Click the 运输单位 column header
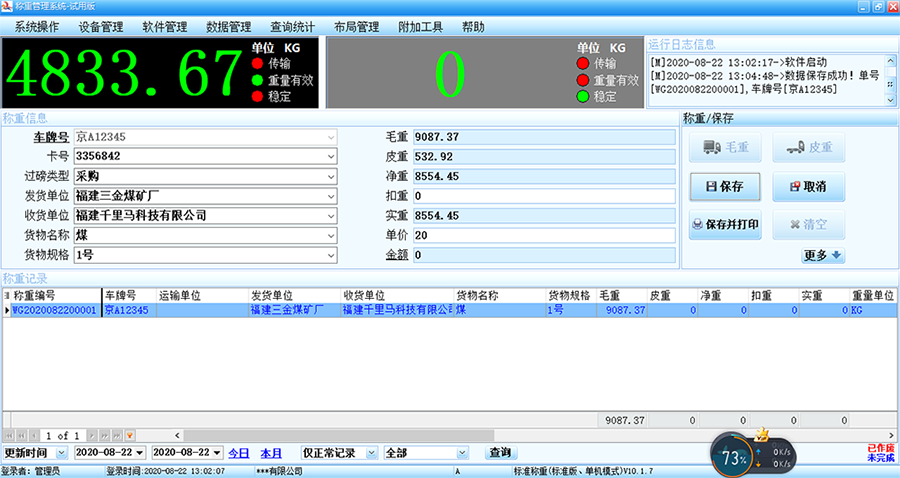The image size is (900, 478). click(202, 296)
